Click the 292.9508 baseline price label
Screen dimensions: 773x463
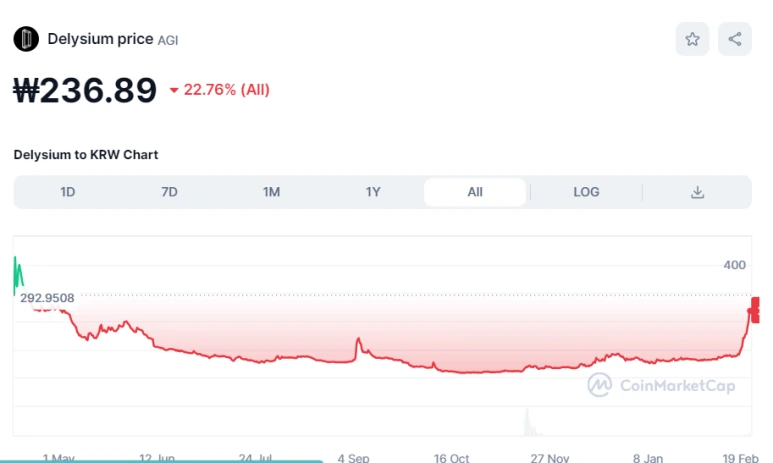click(47, 298)
